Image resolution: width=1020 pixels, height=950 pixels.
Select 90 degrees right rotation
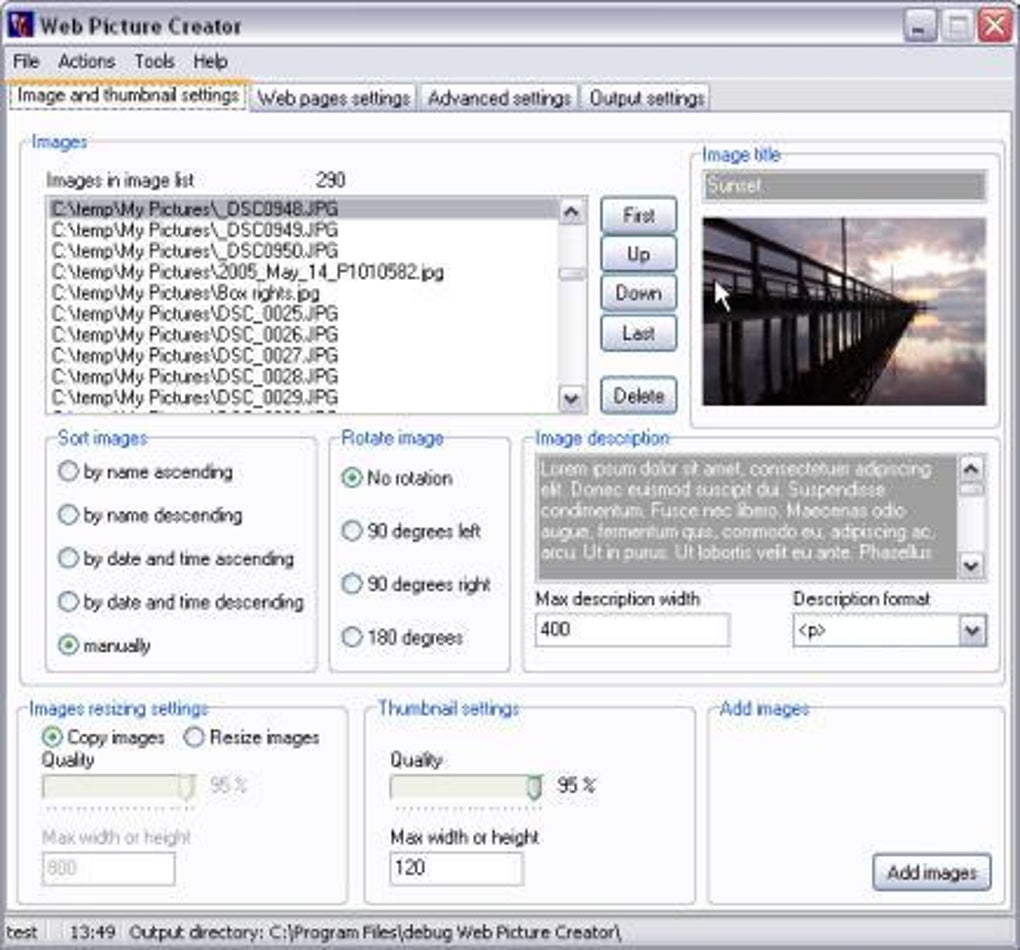click(416, 584)
